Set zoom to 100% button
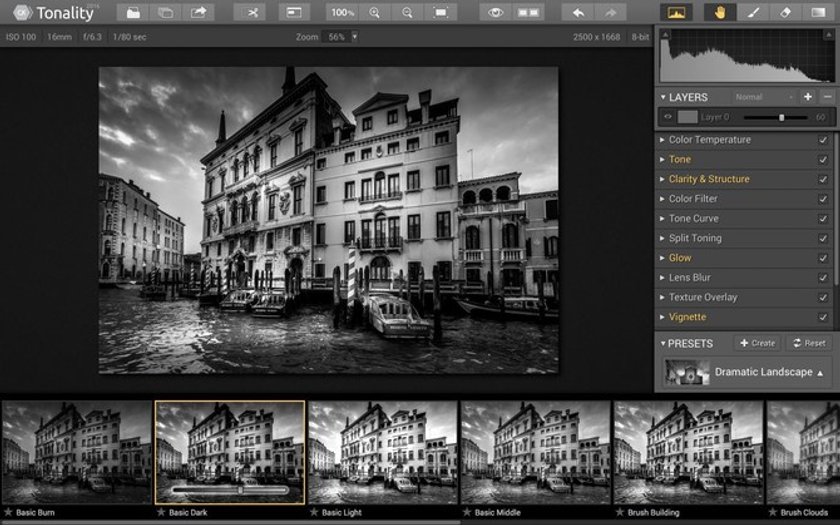The height and width of the screenshot is (525, 840). pos(342,12)
